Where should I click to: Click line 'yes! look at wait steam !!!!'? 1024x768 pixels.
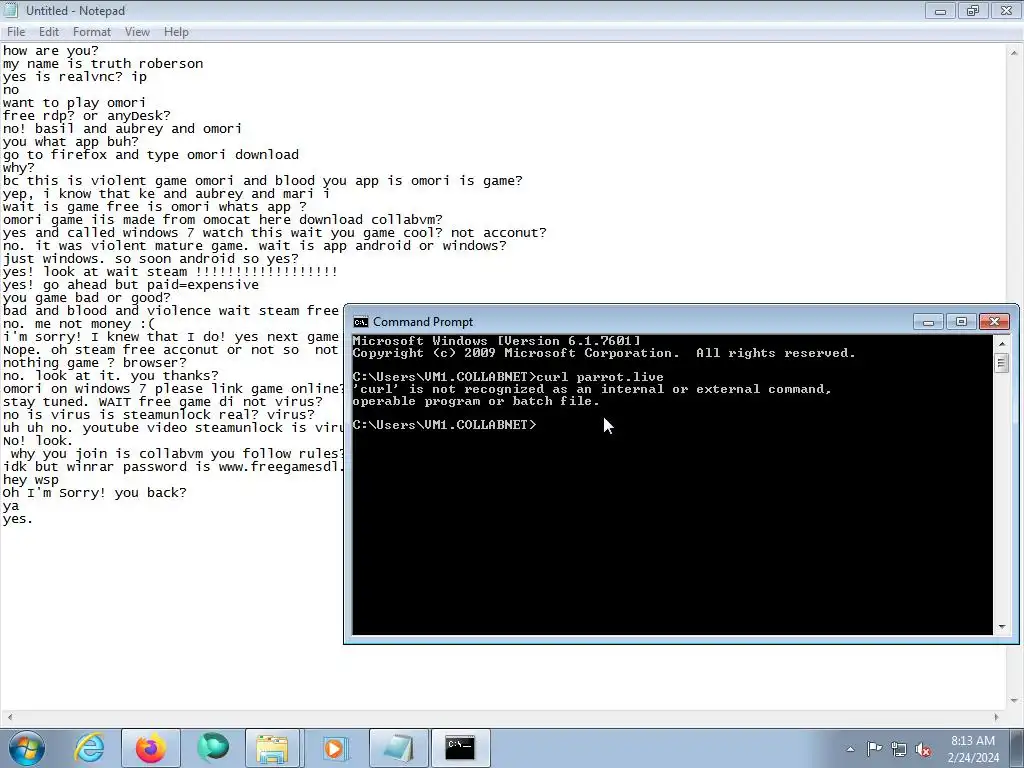170,272
